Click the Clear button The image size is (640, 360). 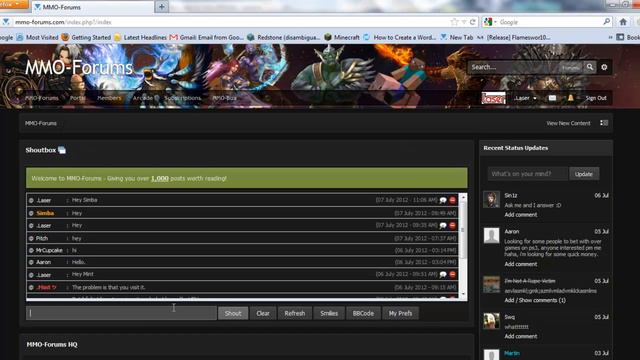coord(263,313)
